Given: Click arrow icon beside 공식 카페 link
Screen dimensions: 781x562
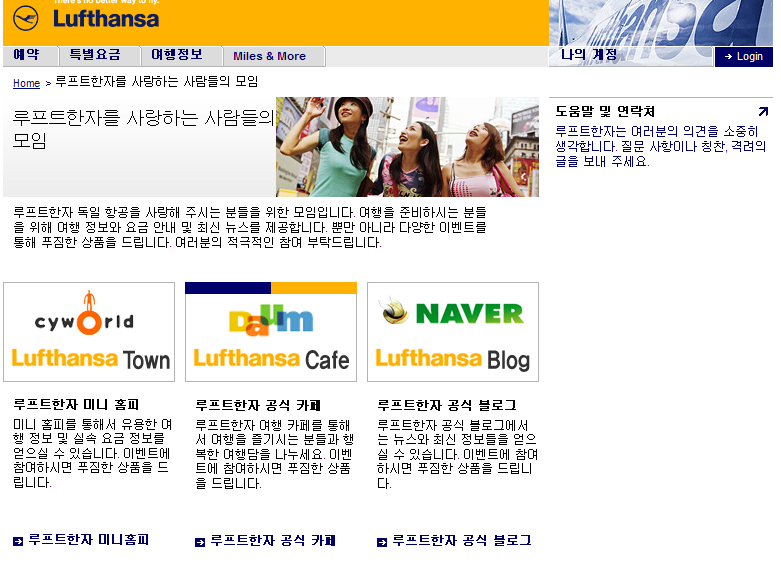Looking at the screenshot, I should [200, 543].
